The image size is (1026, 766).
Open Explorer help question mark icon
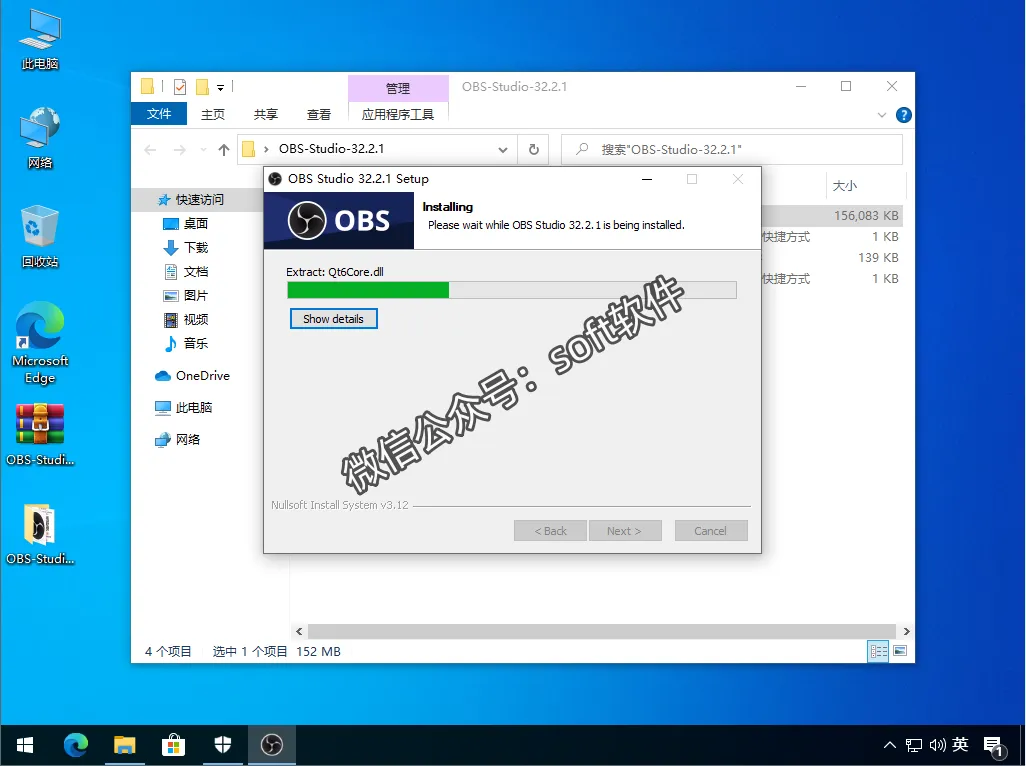tap(904, 115)
